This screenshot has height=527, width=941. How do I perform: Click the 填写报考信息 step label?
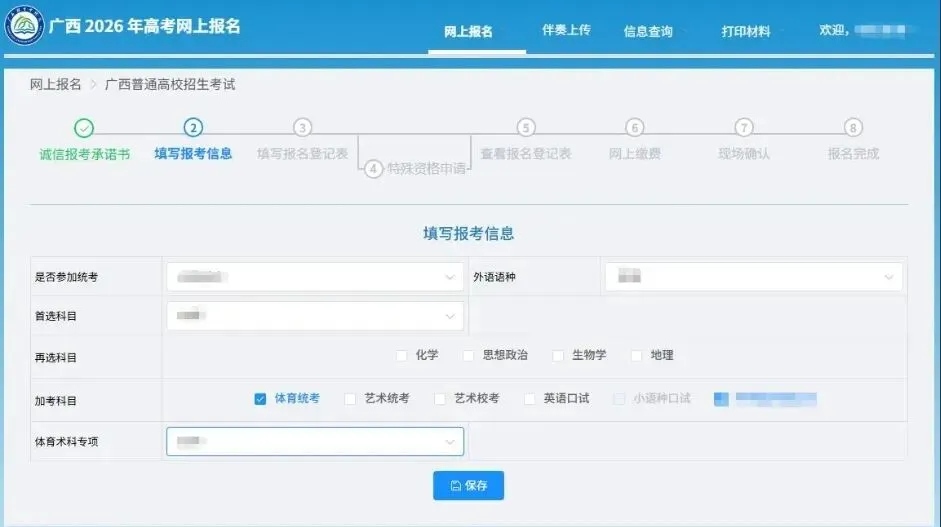pyautogui.click(x=193, y=154)
